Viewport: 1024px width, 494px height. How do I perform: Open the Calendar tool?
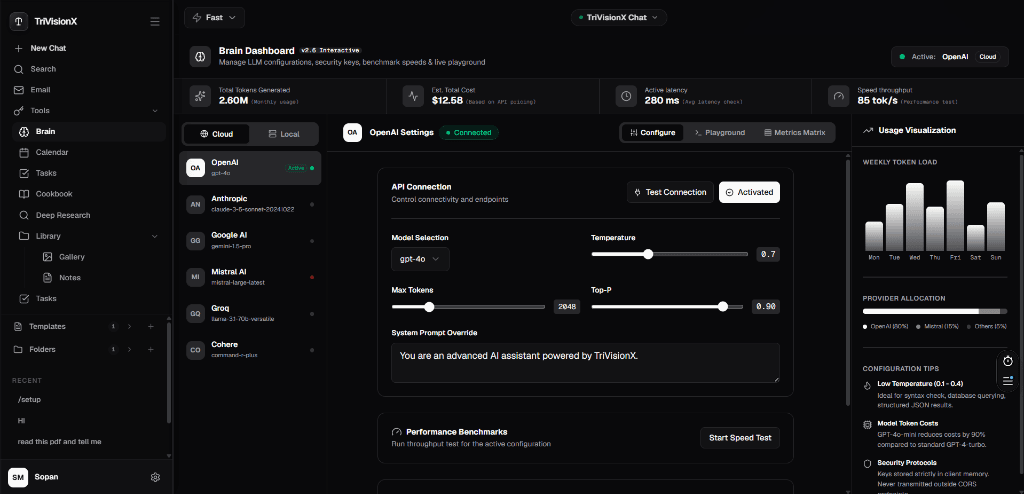[52, 152]
